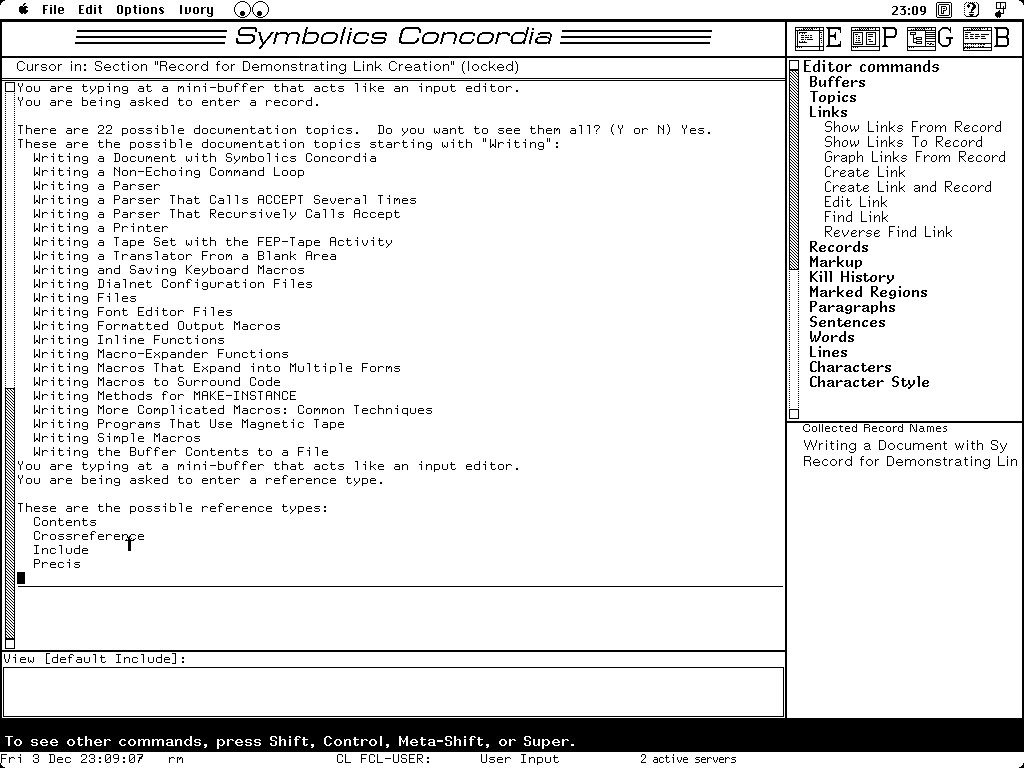
Task: Run the Find Link command under Edit Link
Action: [x=856, y=217]
